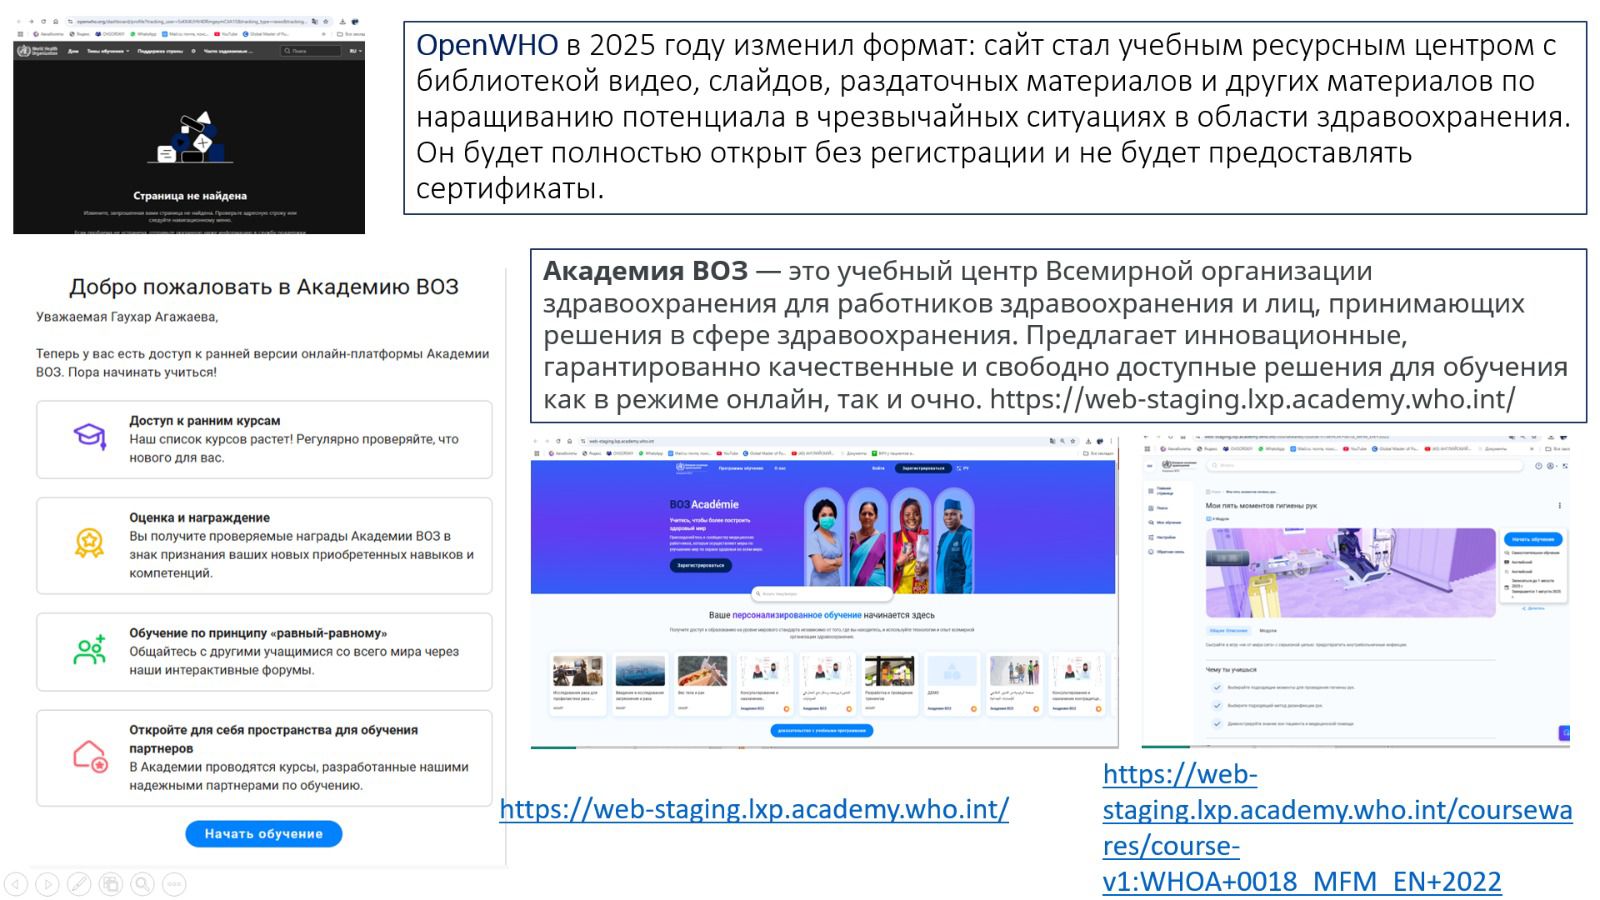Select the "Оценка и награждение" card

(x=264, y=545)
